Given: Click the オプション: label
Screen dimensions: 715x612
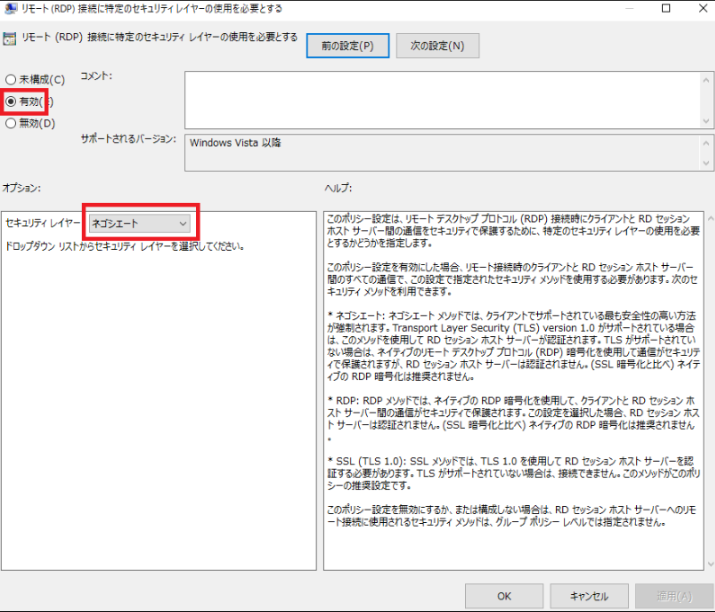Looking at the screenshot, I should [21, 188].
